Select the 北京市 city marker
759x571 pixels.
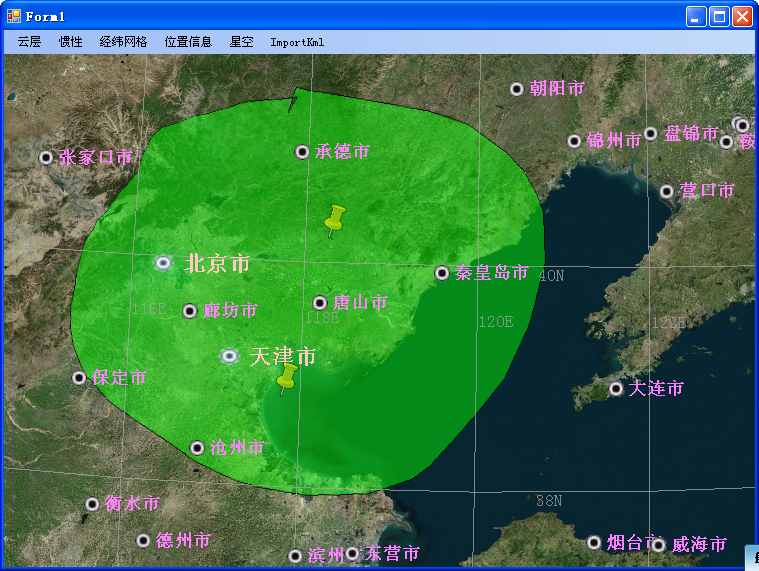point(164,263)
